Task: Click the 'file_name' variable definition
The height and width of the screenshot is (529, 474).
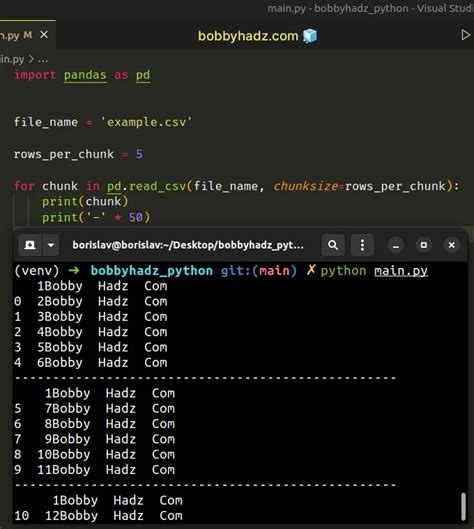Action: pyautogui.click(x=46, y=122)
